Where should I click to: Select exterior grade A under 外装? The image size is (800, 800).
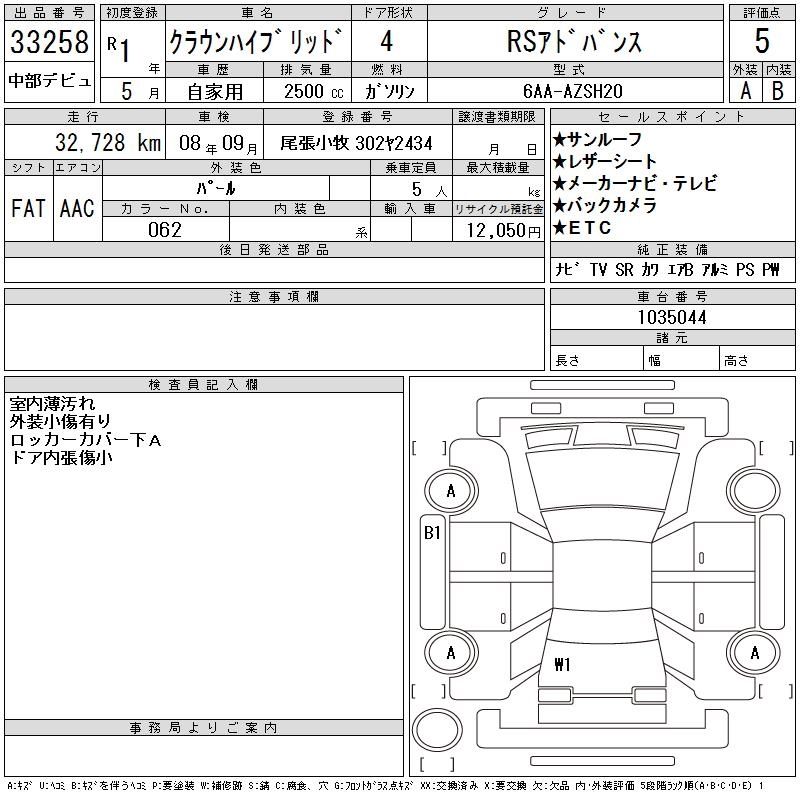(x=745, y=91)
